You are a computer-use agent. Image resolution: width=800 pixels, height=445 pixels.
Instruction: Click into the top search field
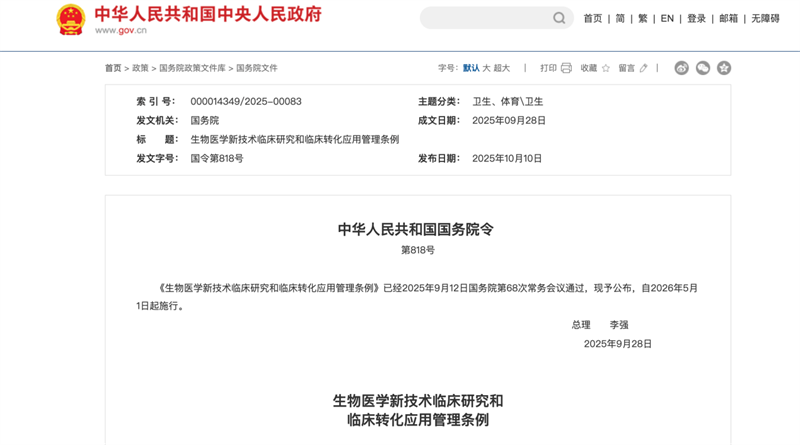485,18
